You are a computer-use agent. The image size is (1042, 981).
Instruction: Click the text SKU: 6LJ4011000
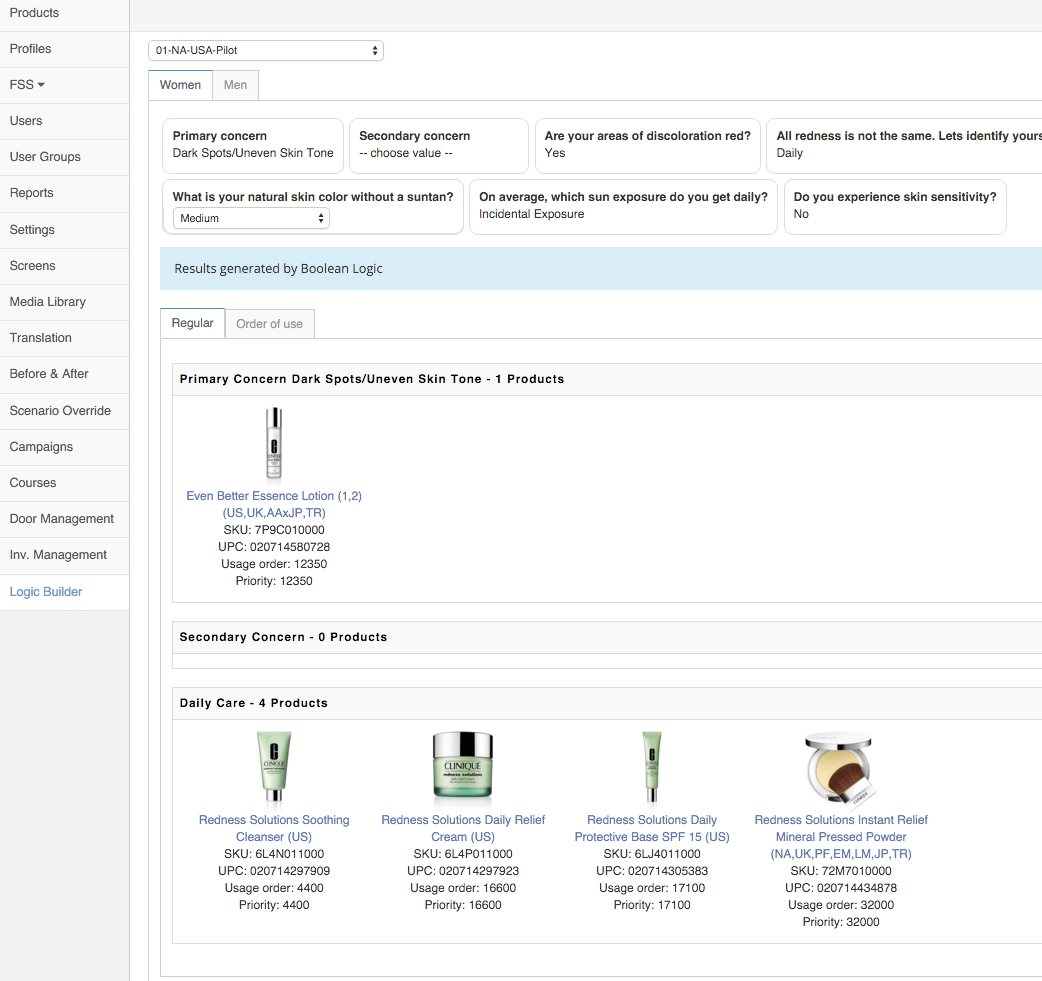652,853
